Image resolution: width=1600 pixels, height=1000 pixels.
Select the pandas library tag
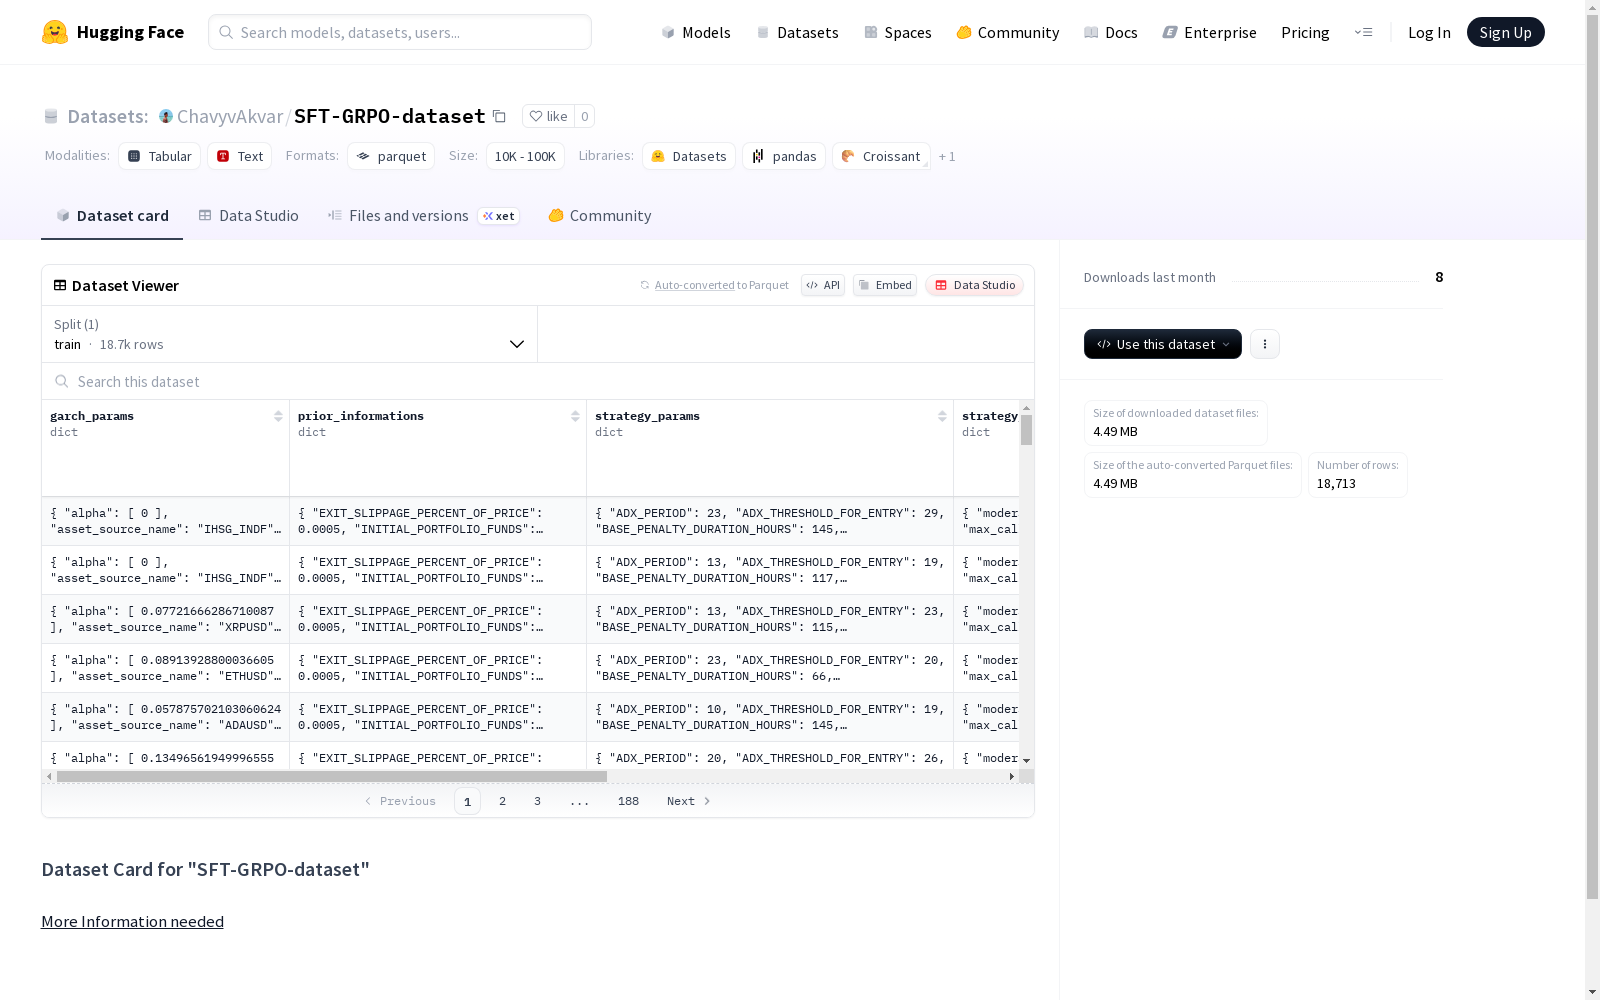click(784, 156)
